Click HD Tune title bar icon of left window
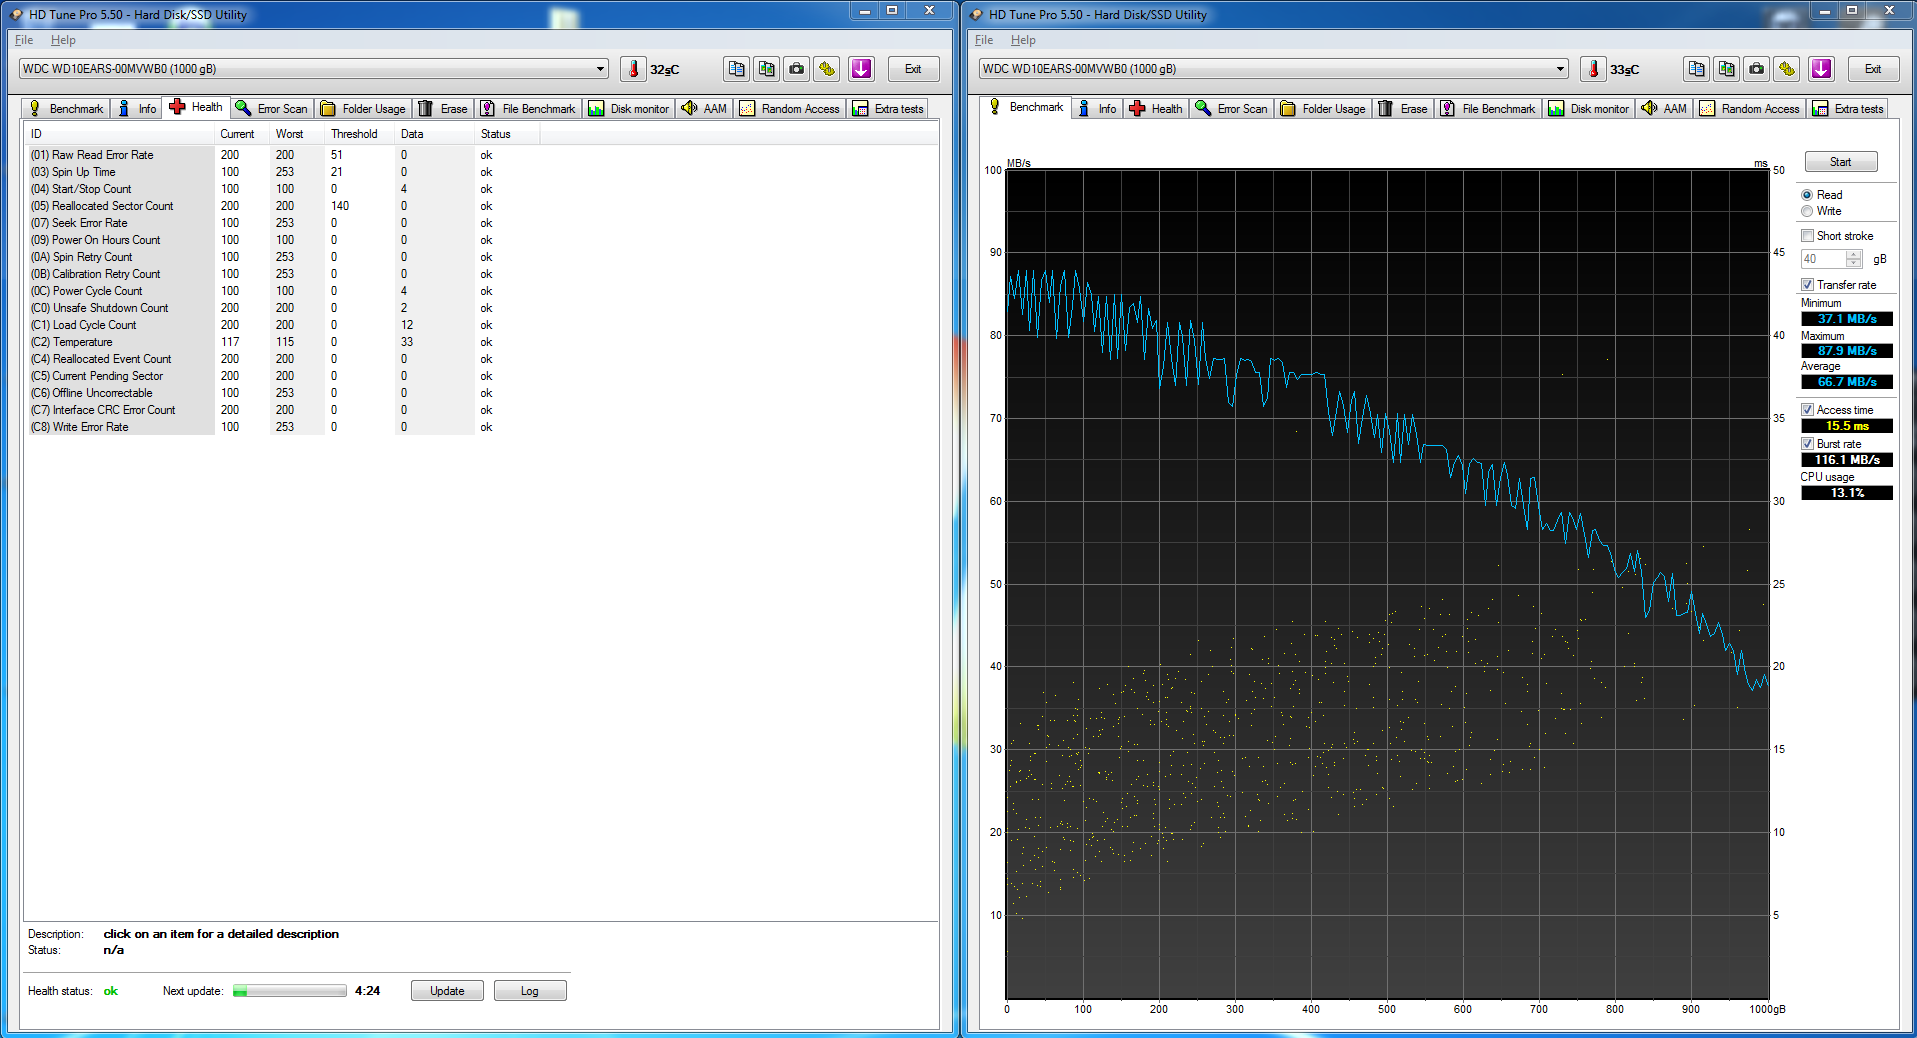Viewport: 1917px width, 1038px height. click(x=16, y=15)
